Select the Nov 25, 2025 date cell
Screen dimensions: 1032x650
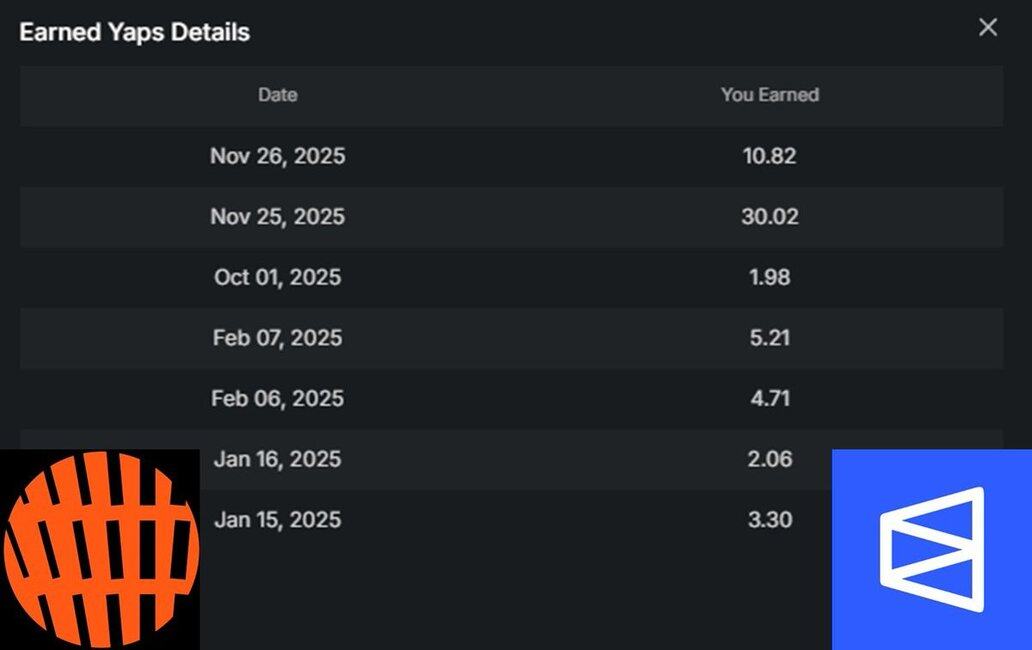tap(277, 217)
